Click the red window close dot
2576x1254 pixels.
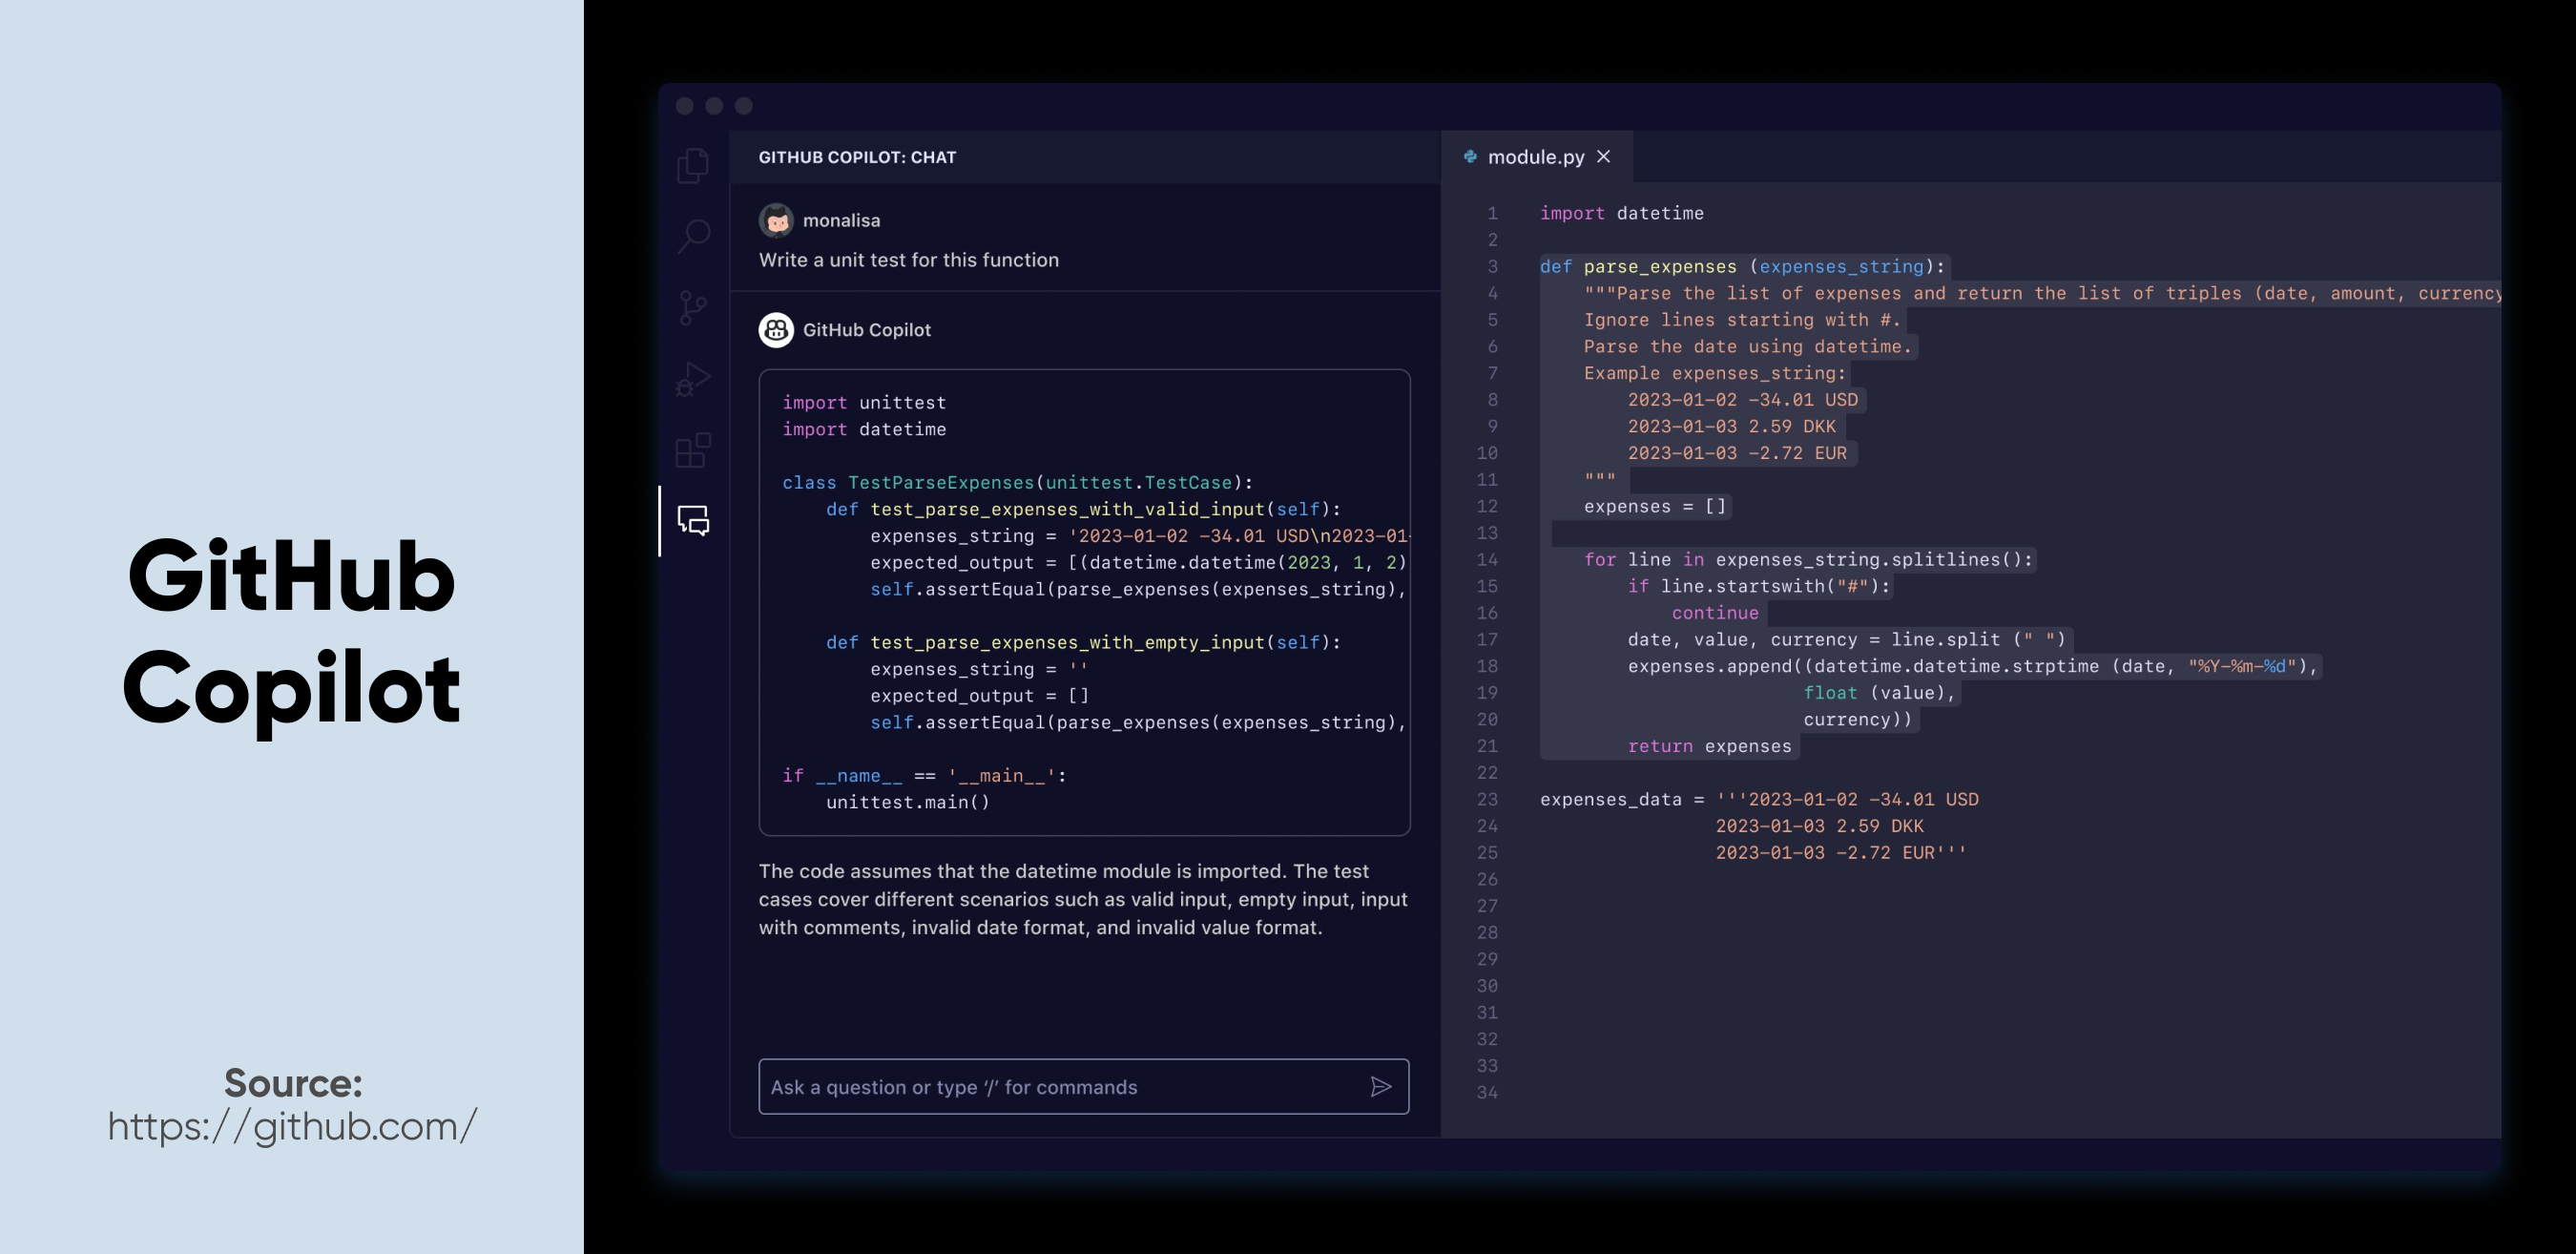click(x=685, y=106)
